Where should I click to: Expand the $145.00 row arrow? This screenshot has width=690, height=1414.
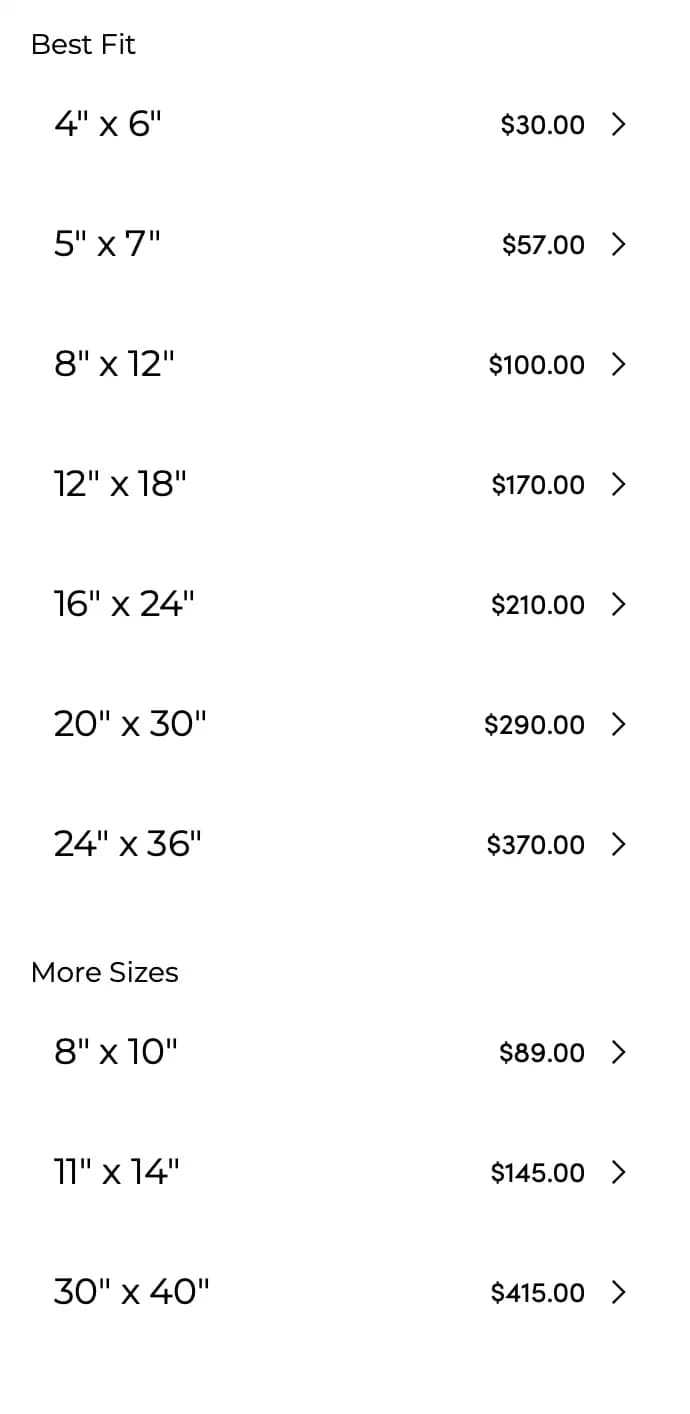[618, 1172]
